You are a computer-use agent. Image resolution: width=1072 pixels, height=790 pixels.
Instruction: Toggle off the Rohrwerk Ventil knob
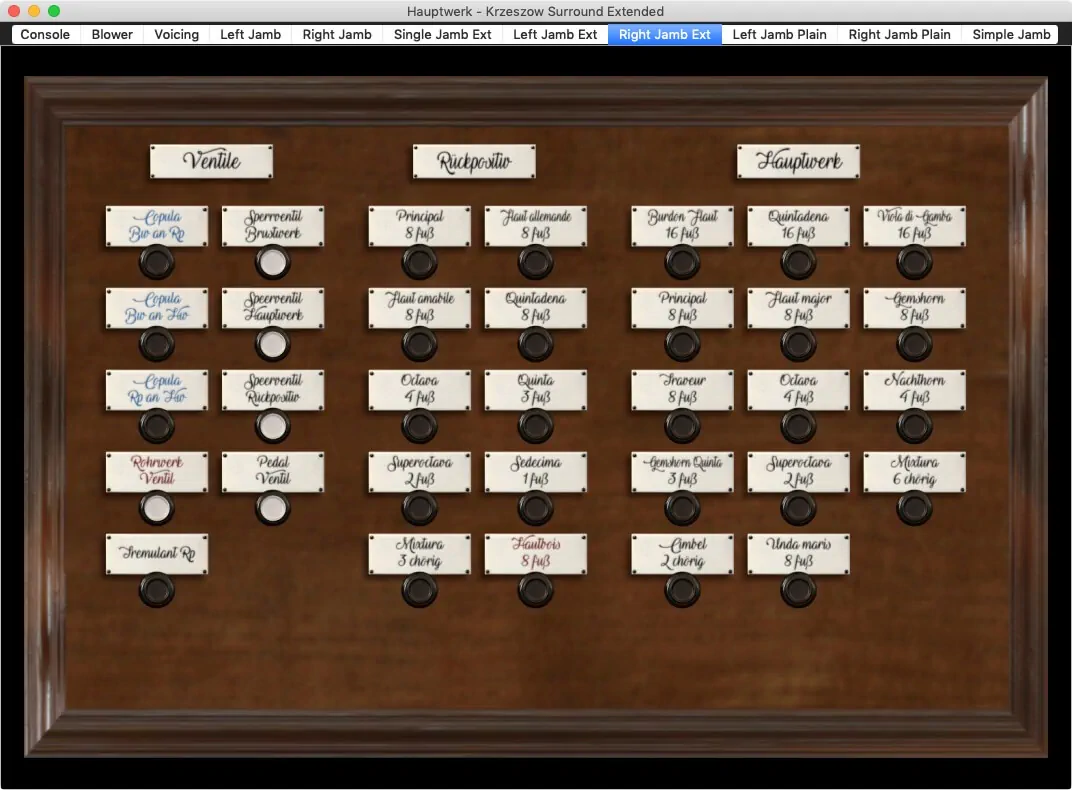coord(156,508)
